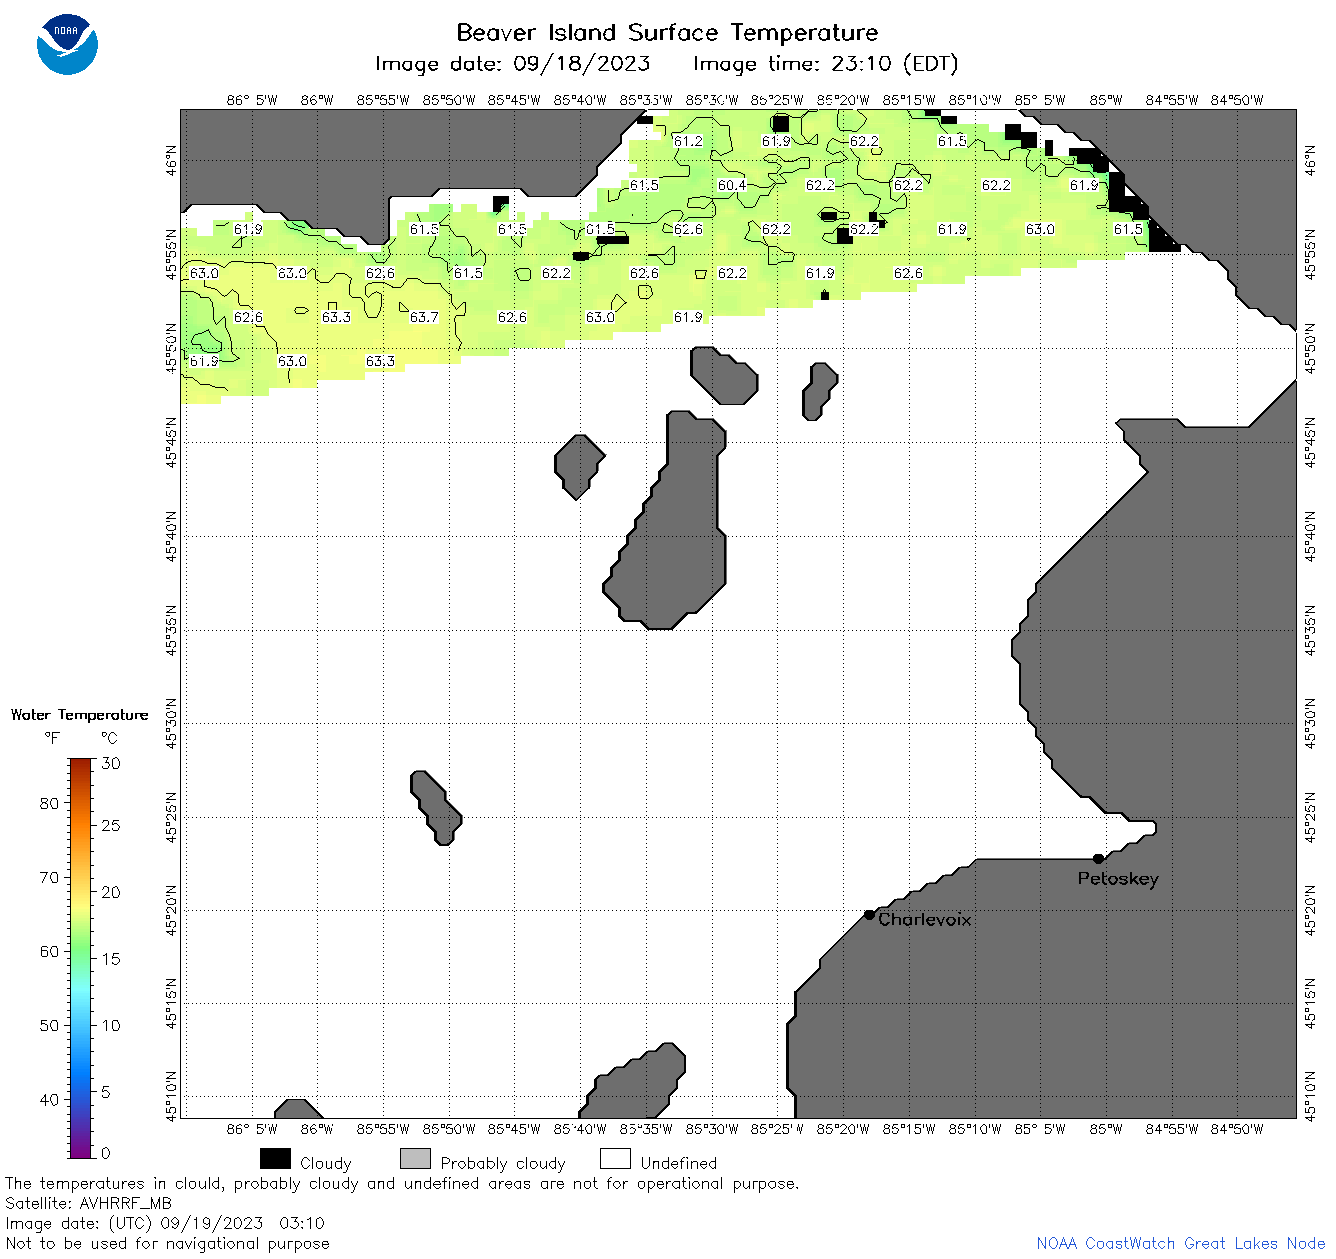Click the Water Temperature legend heading
The image size is (1336, 1259).
tap(80, 714)
